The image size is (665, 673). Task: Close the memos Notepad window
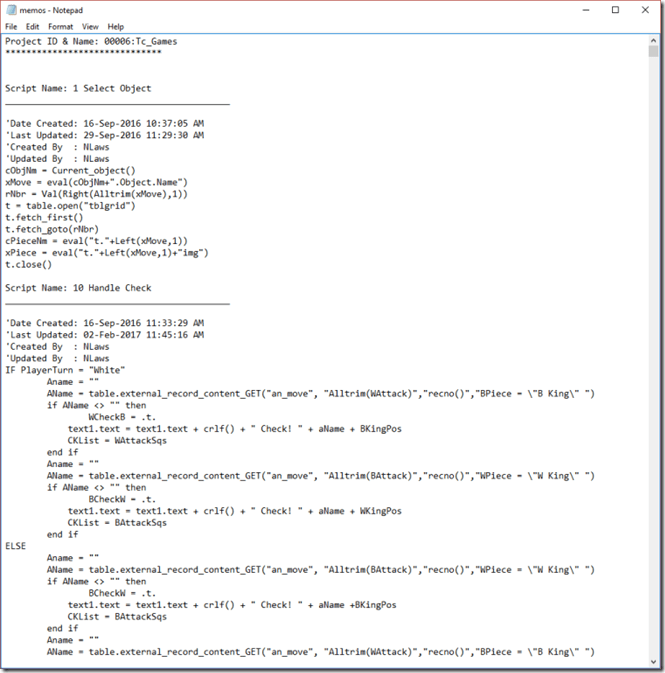645,10
